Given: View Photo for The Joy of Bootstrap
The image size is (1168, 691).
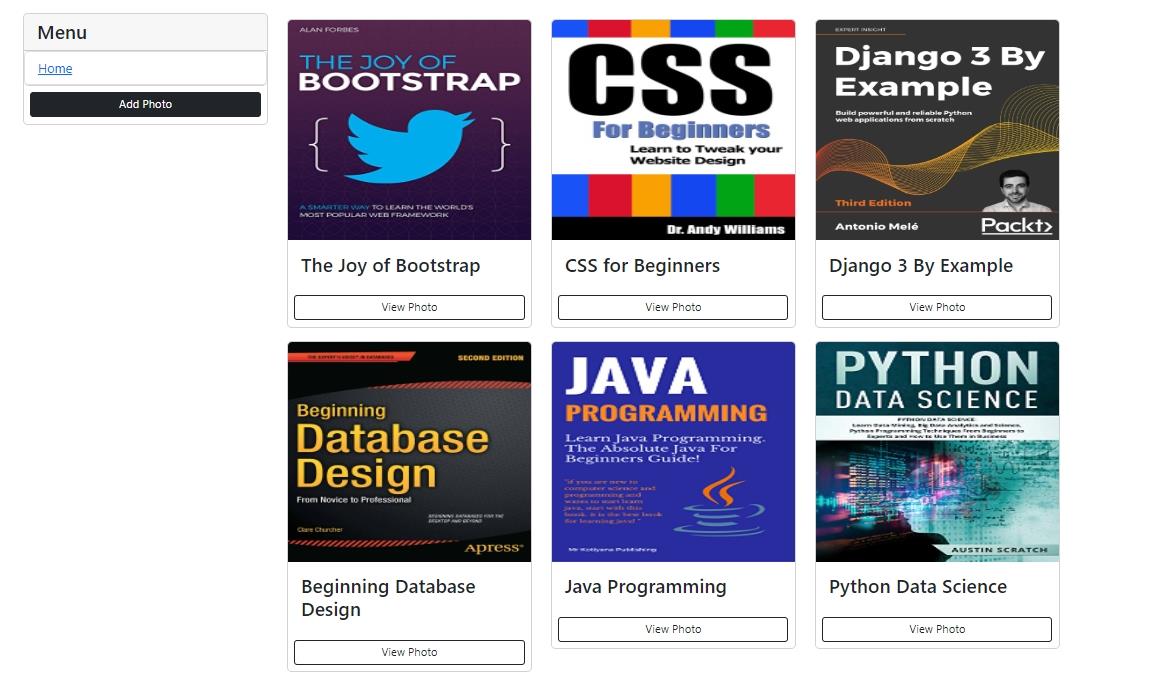Looking at the screenshot, I should (409, 308).
